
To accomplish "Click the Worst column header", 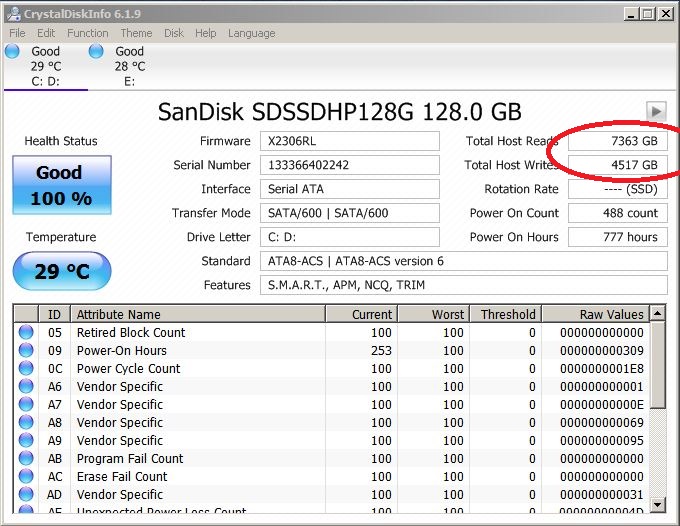I will click(434, 314).
